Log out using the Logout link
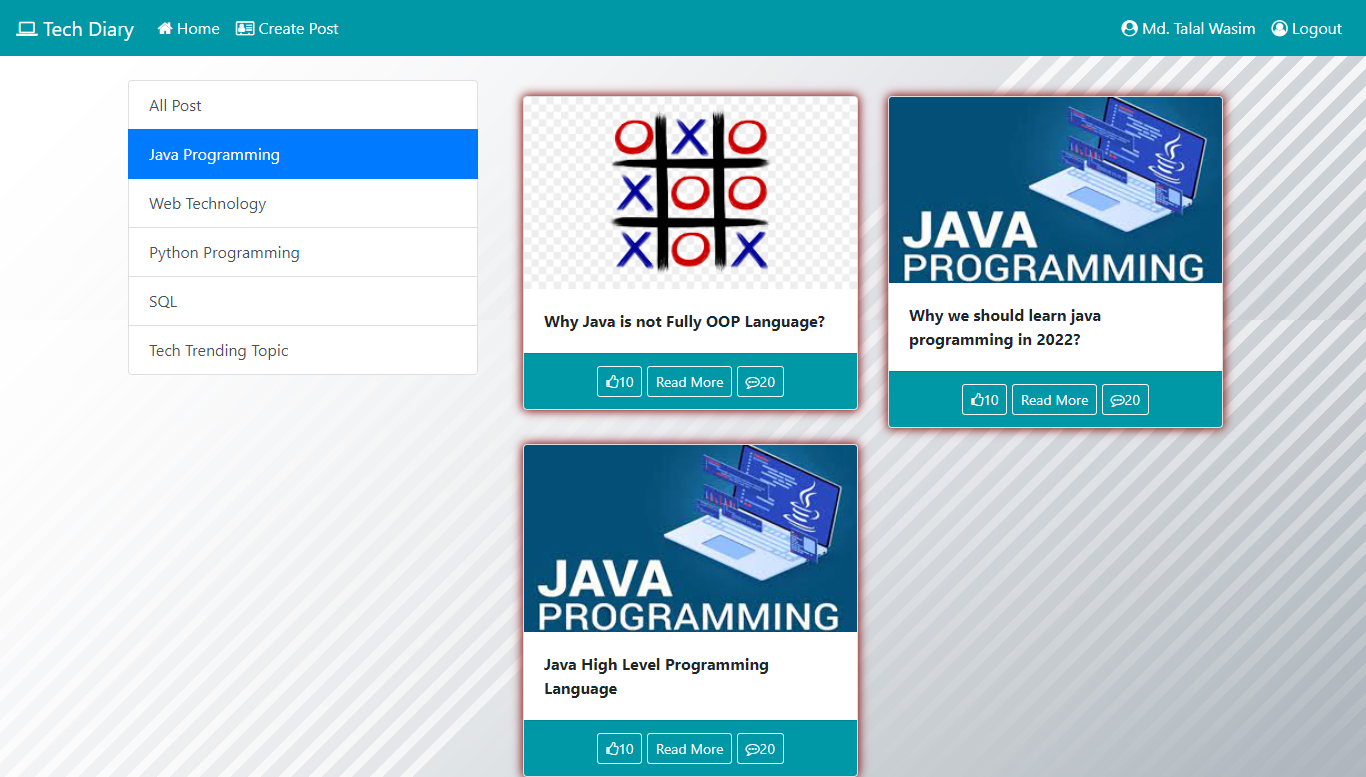Screen dimensions: 1366x777 pyautogui.click(x=1306, y=29)
